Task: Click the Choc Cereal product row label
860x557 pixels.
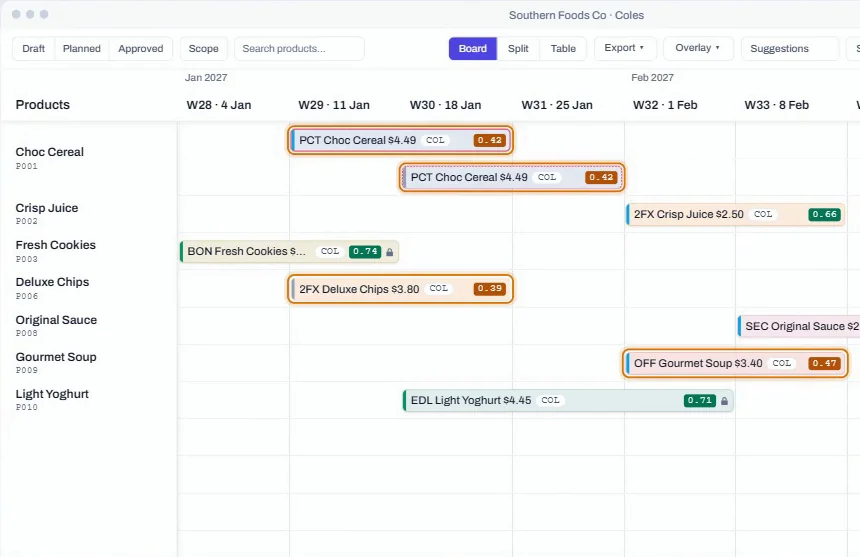Action: click(49, 152)
